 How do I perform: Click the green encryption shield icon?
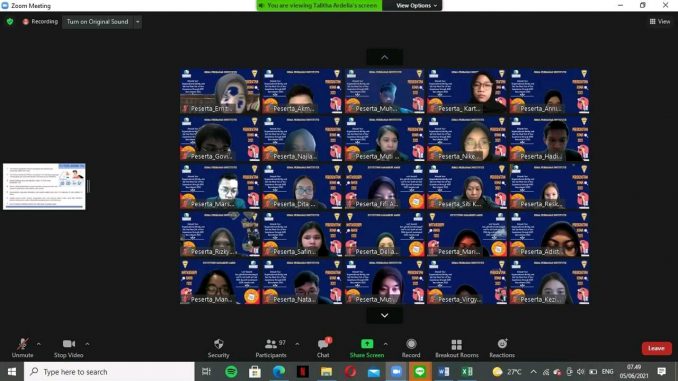point(10,22)
